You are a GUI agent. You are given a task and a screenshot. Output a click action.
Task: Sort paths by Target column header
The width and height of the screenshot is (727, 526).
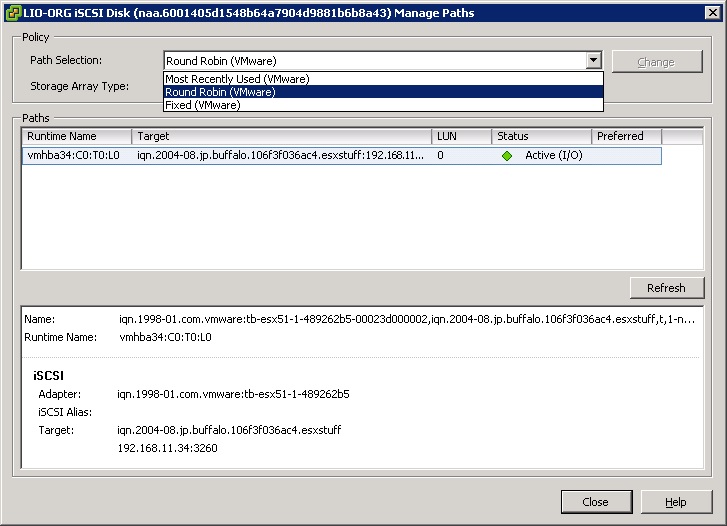pos(282,136)
